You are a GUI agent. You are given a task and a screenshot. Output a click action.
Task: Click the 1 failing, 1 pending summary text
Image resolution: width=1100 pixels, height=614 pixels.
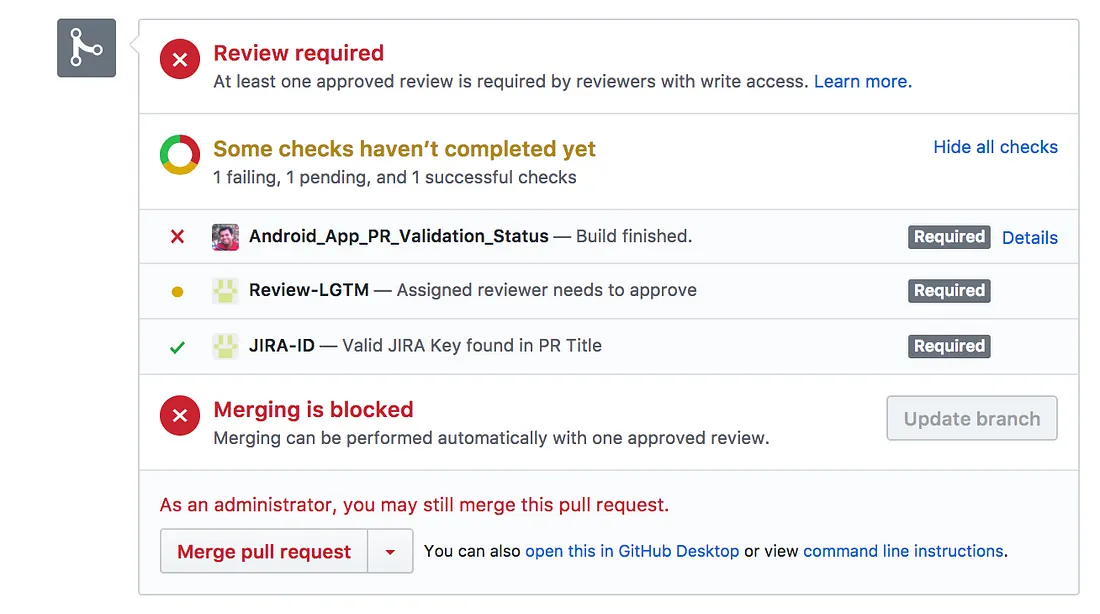394,178
